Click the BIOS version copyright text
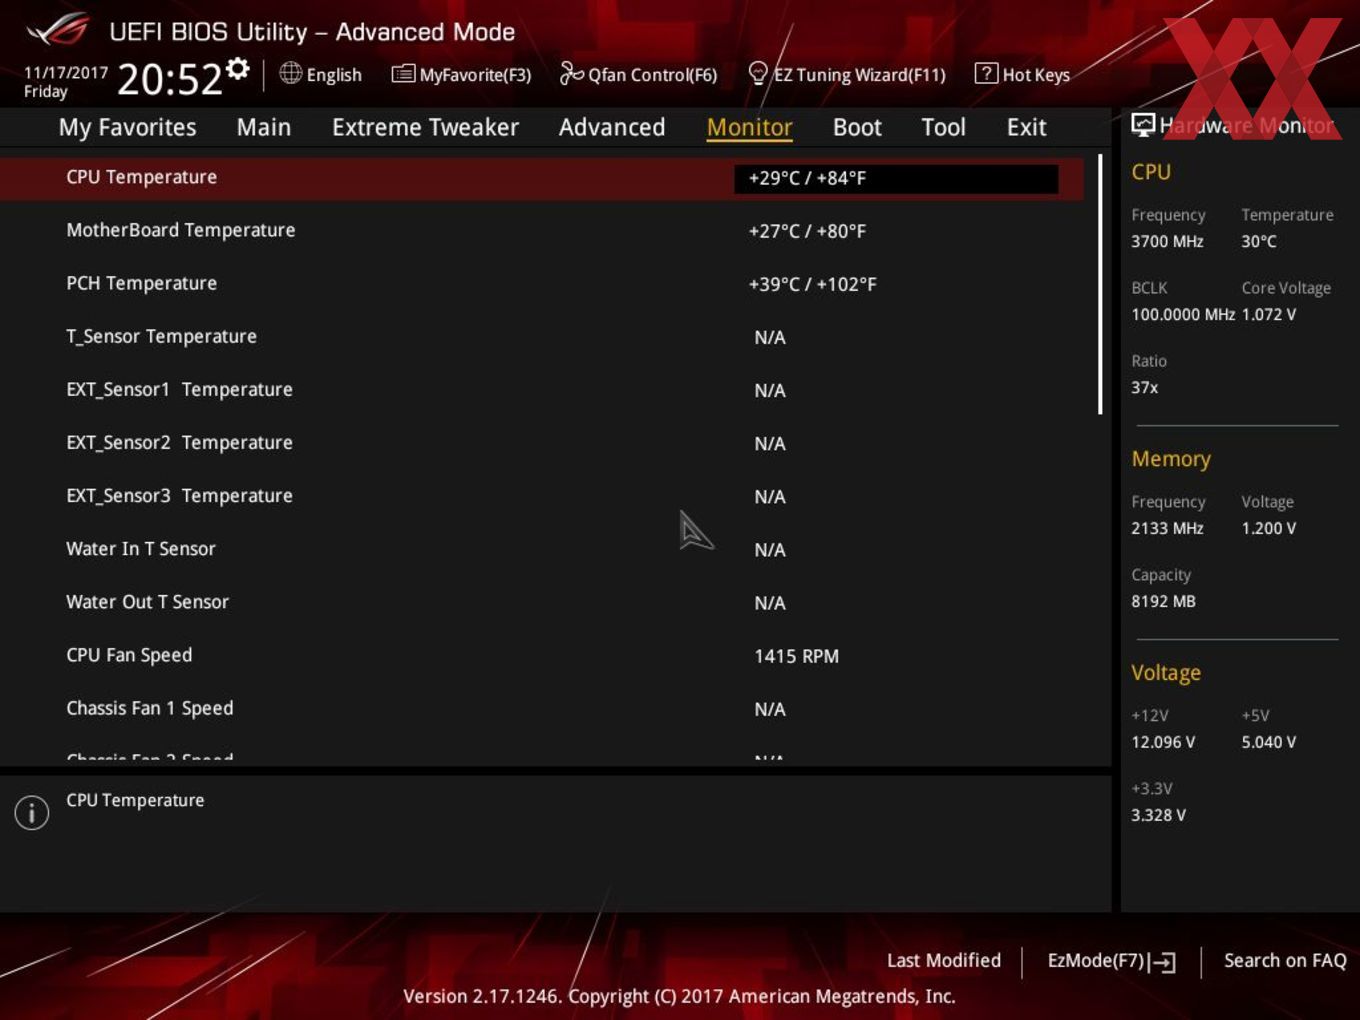Viewport: 1360px width, 1020px height. click(679, 996)
